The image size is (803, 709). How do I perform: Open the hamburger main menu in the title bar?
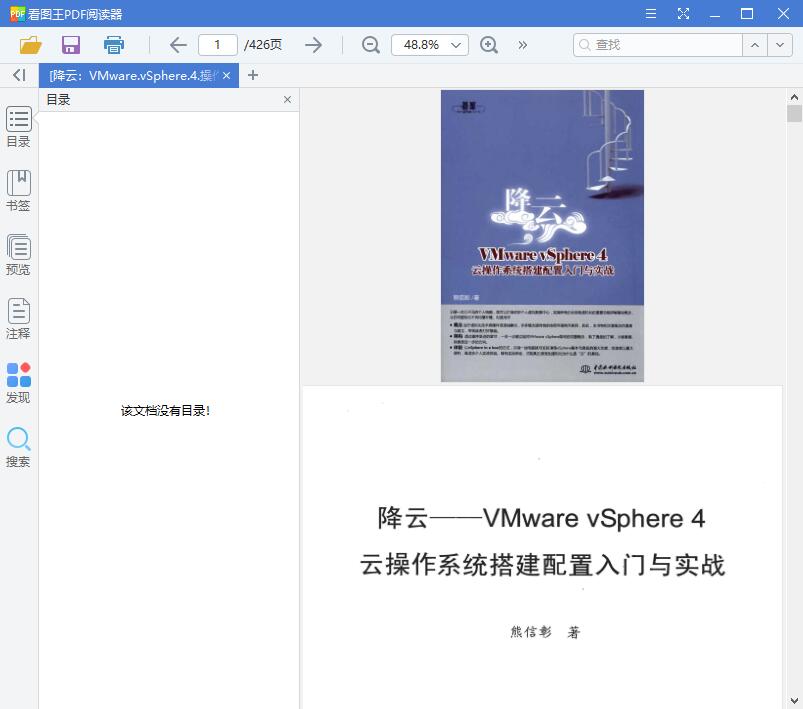[651, 14]
